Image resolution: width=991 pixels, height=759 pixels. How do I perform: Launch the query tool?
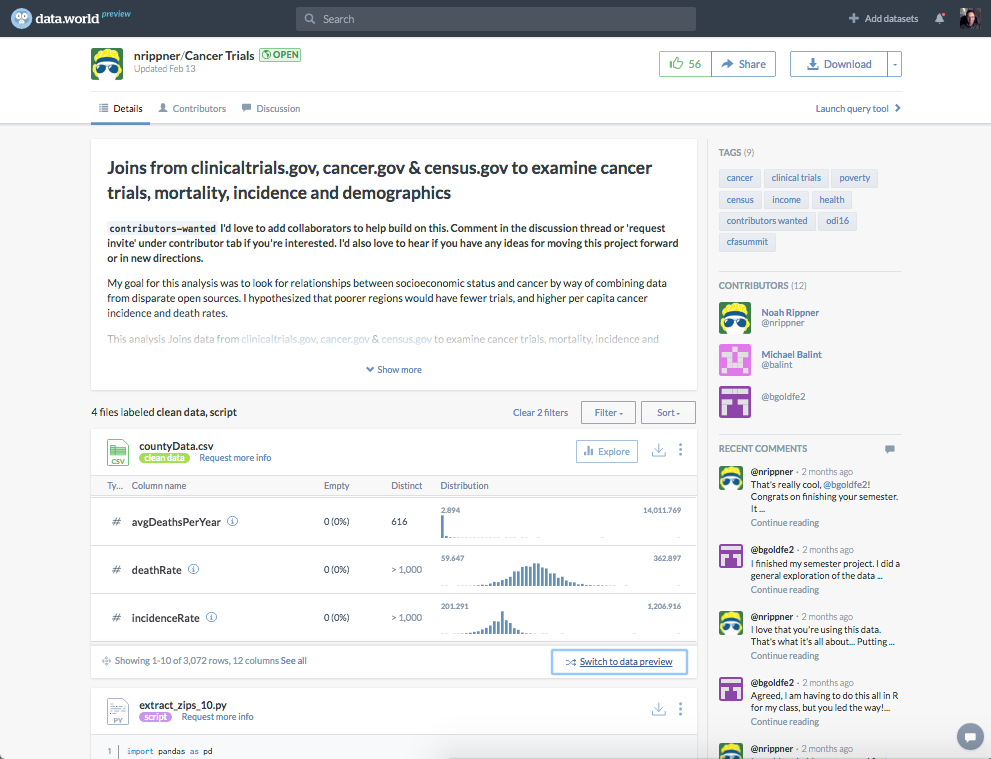click(858, 109)
